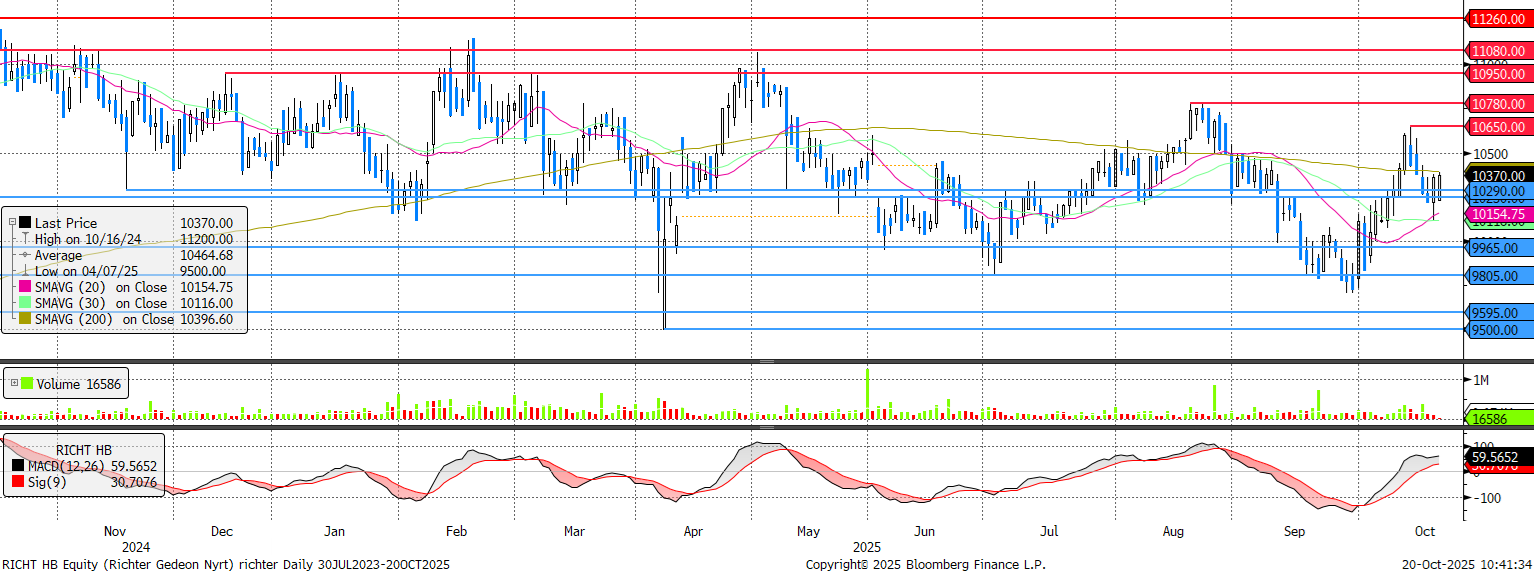
Task: Click the green Volume color swatch
Action: [x=27, y=383]
